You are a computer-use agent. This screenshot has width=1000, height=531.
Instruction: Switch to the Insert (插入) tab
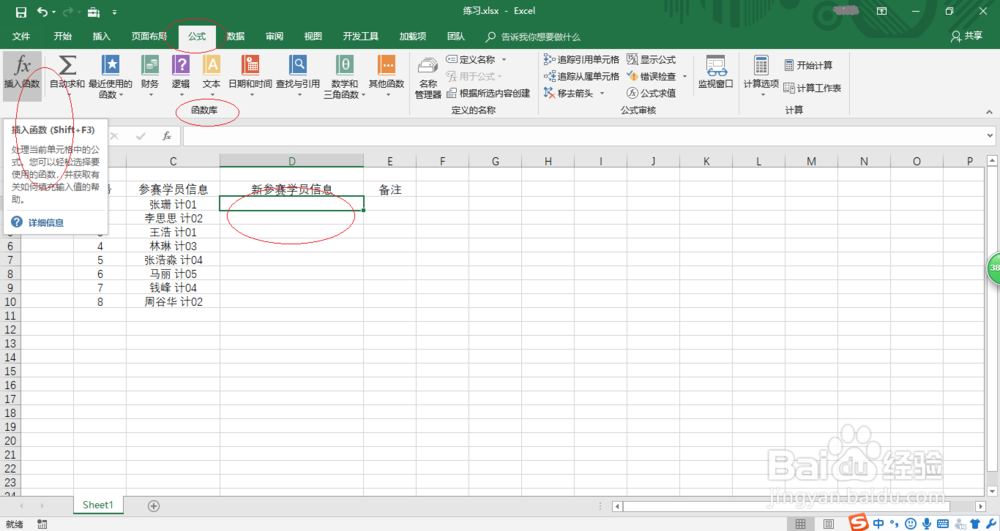[101, 36]
